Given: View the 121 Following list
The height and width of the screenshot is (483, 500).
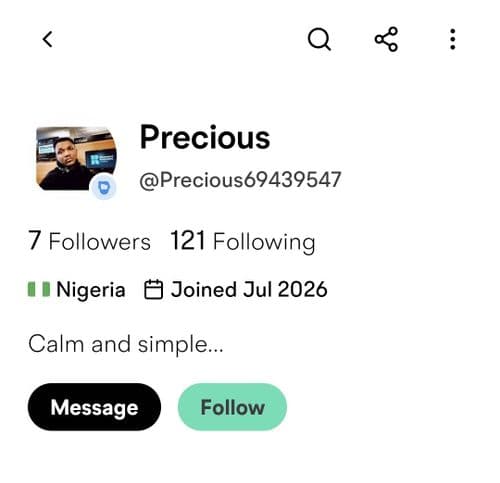Looking at the screenshot, I should [x=243, y=241].
